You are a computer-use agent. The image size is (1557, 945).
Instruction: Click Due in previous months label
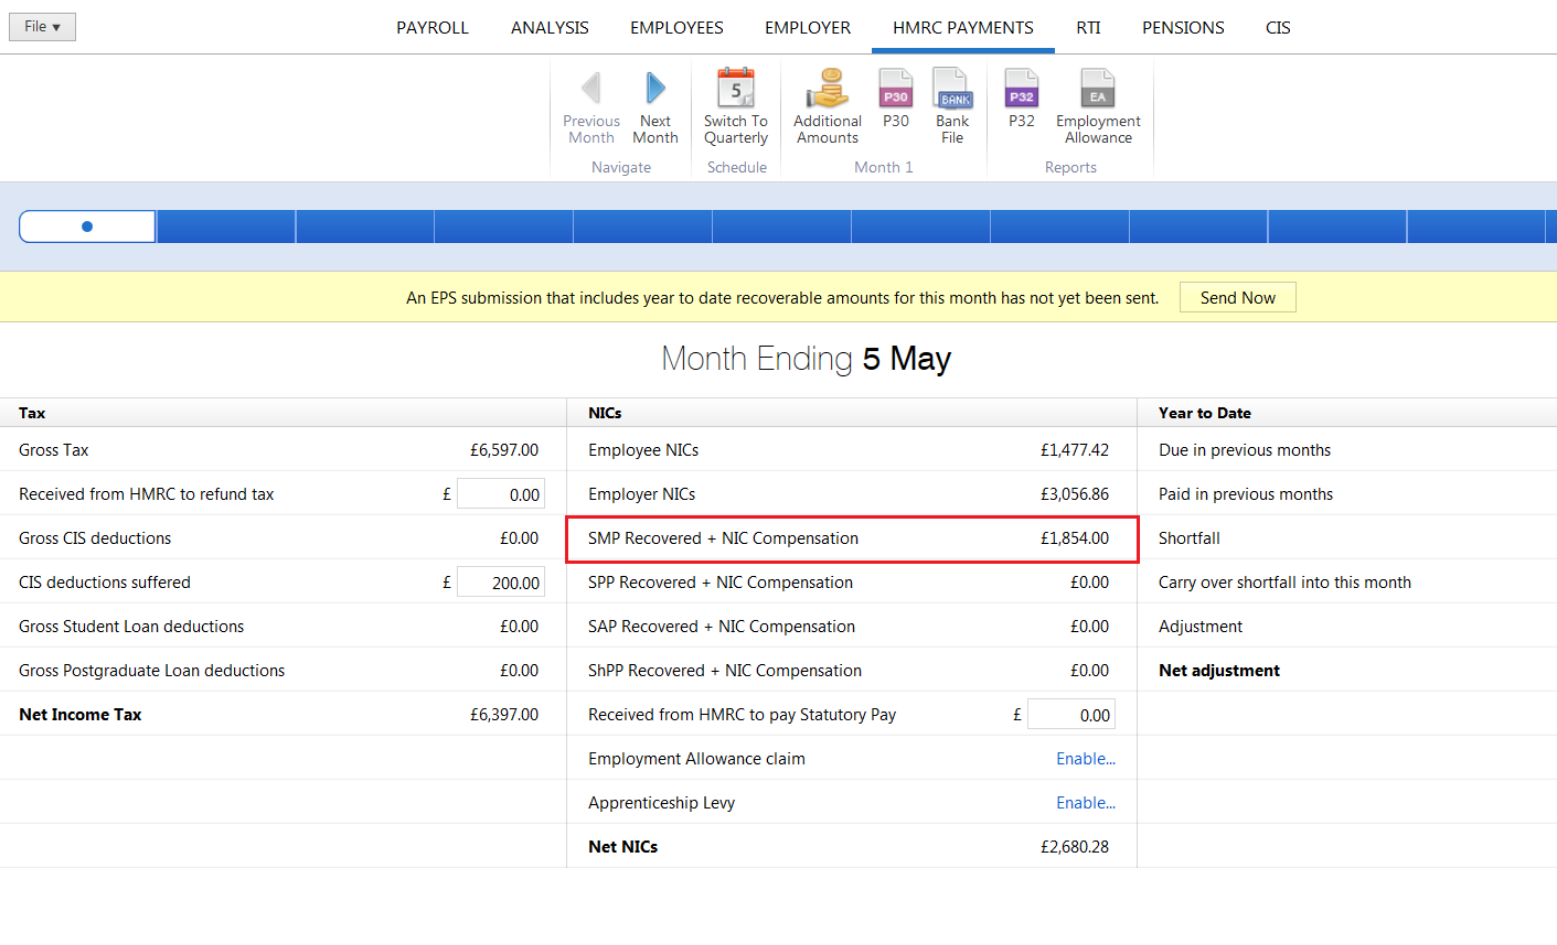pyautogui.click(x=1244, y=450)
